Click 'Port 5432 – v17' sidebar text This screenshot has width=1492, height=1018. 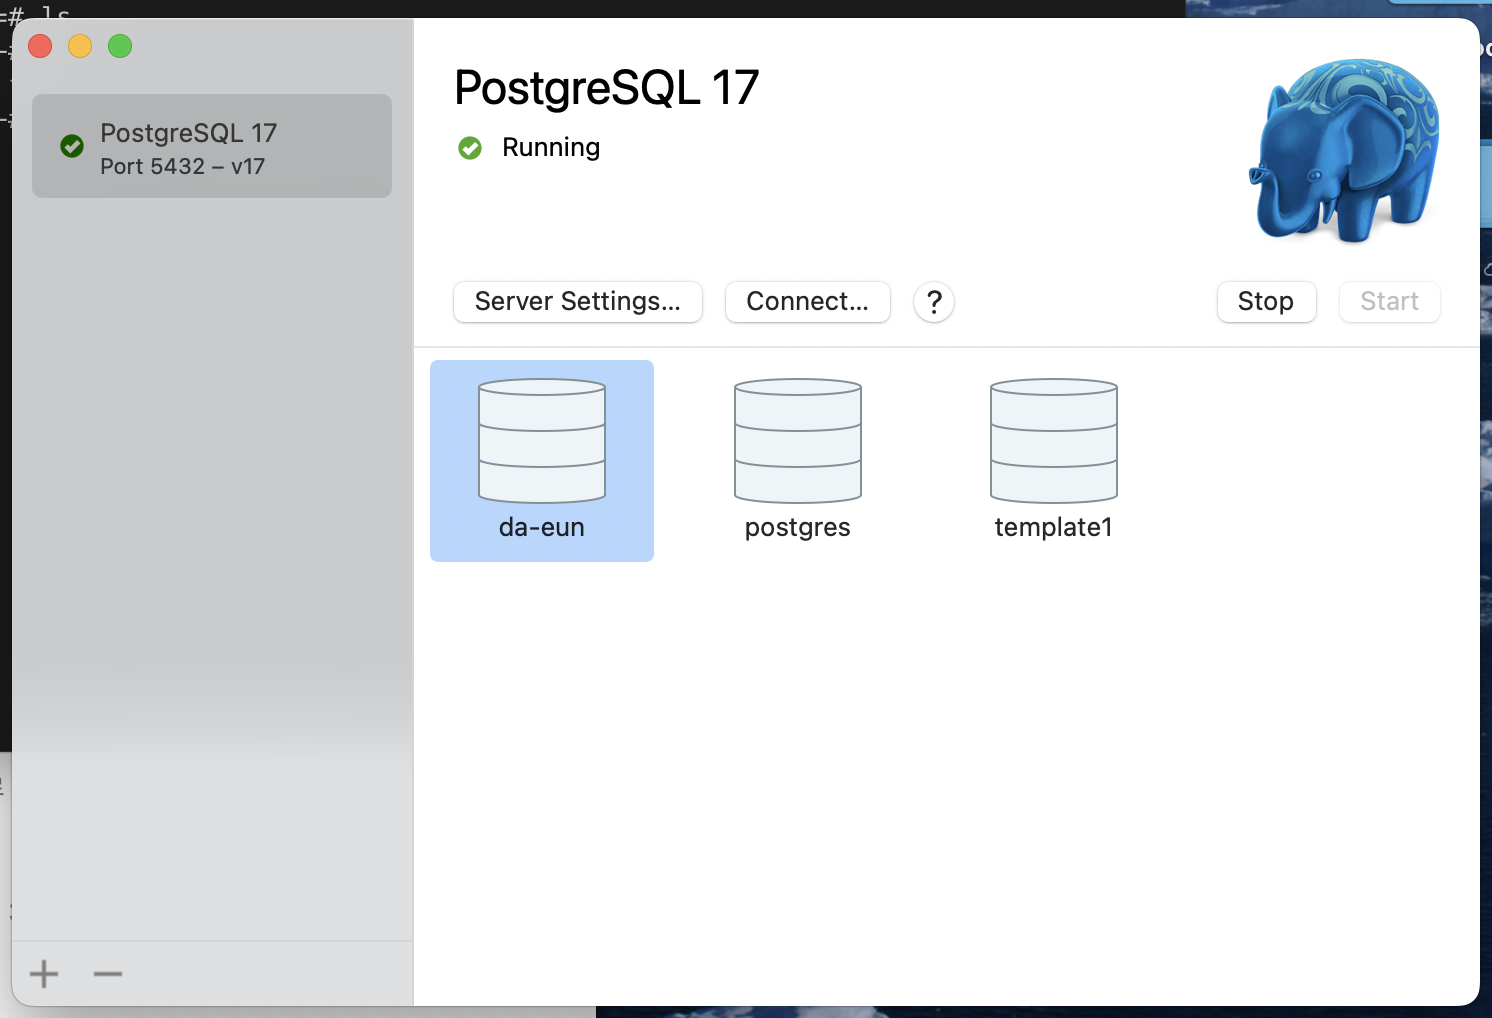[x=183, y=167]
